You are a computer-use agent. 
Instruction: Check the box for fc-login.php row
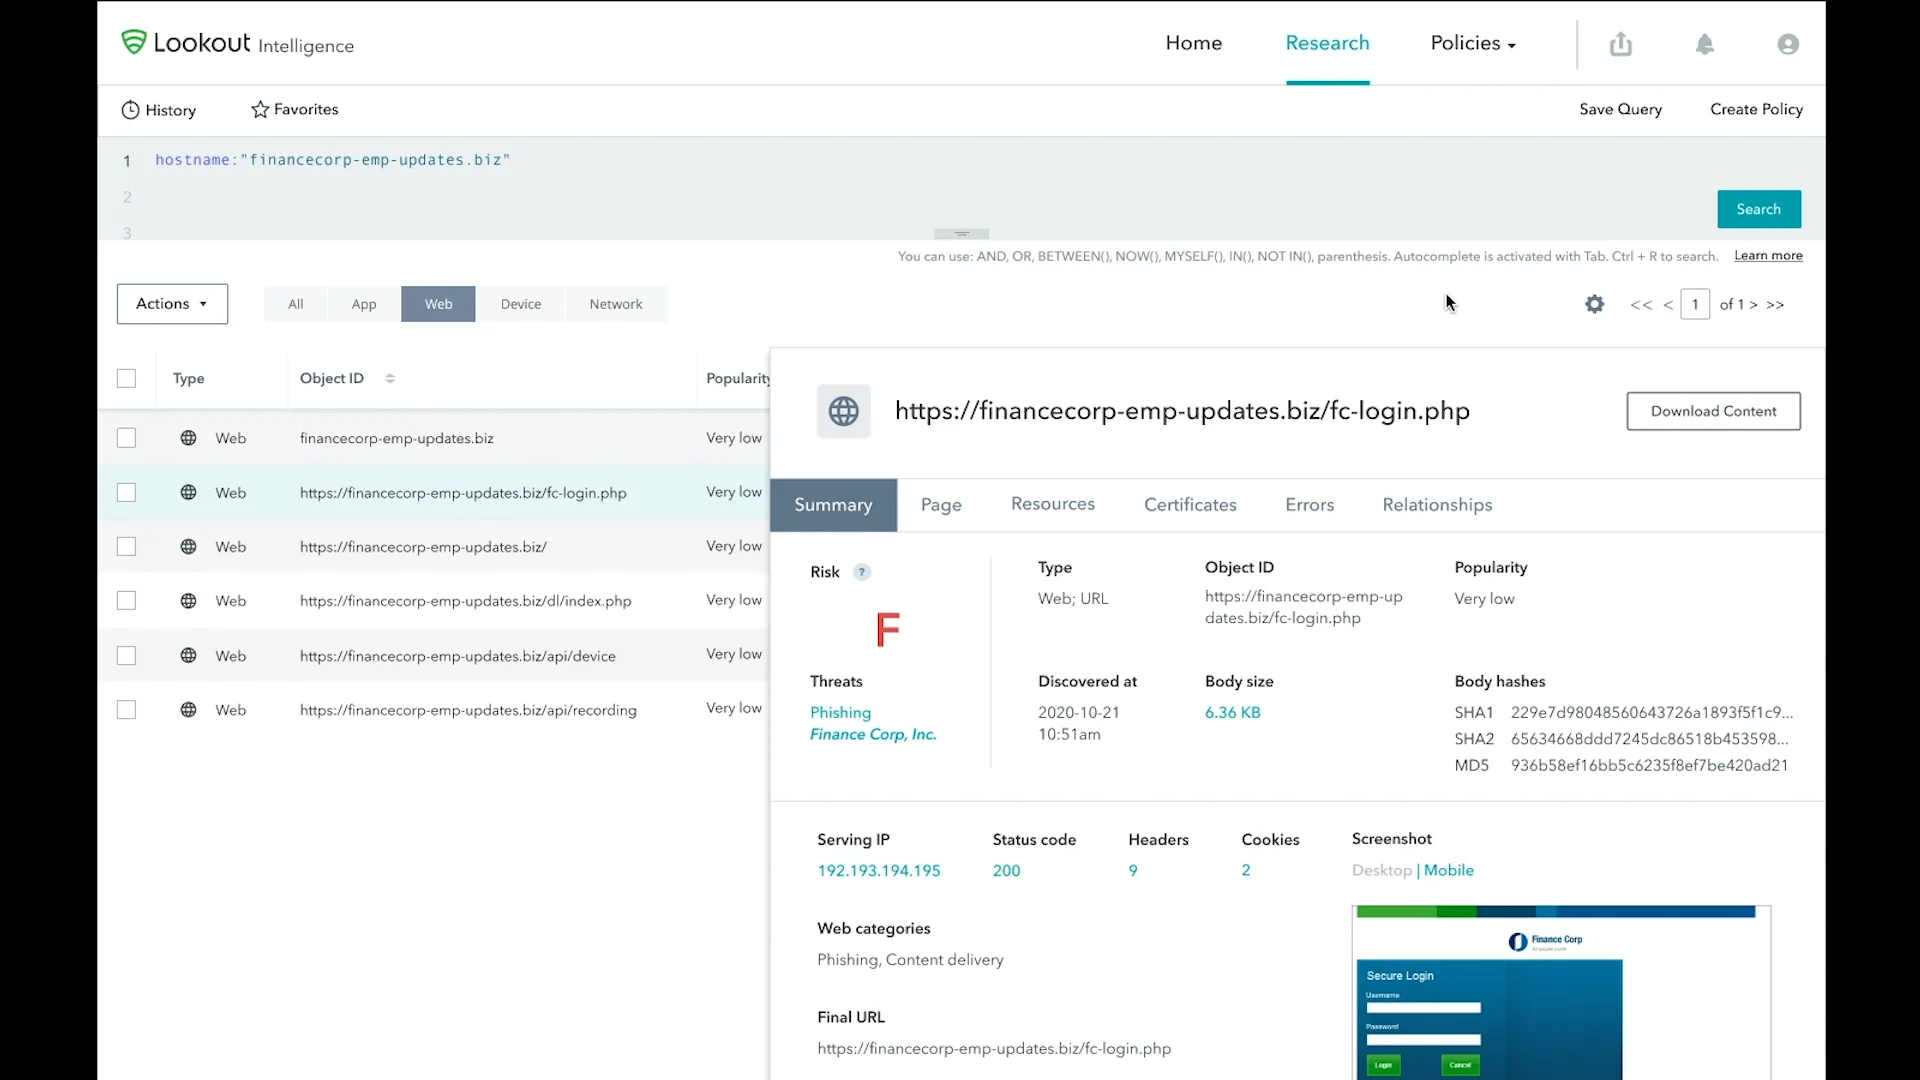(126, 492)
